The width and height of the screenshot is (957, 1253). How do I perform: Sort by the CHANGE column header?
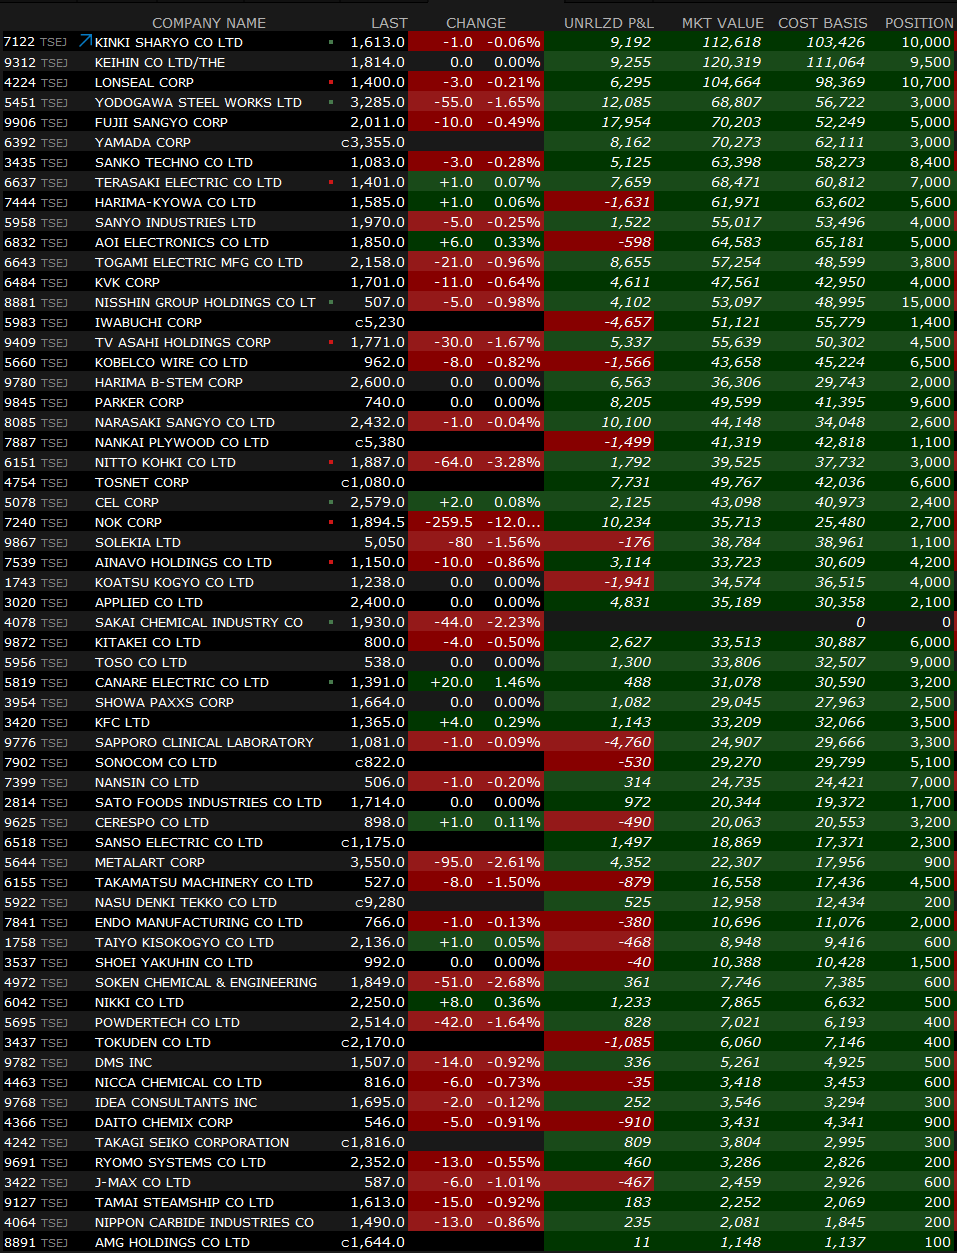tap(476, 22)
